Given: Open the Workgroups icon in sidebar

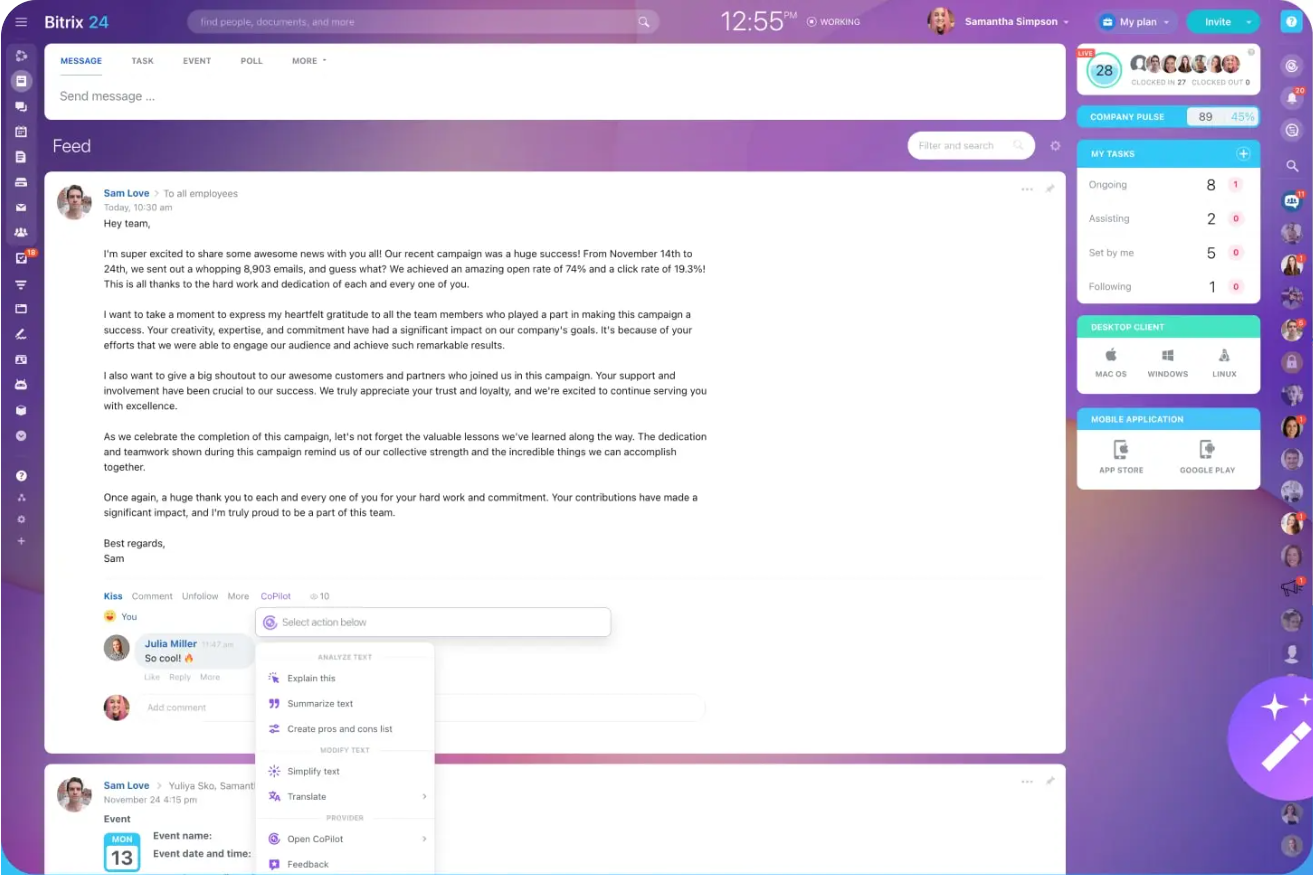Looking at the screenshot, I should tap(21, 232).
